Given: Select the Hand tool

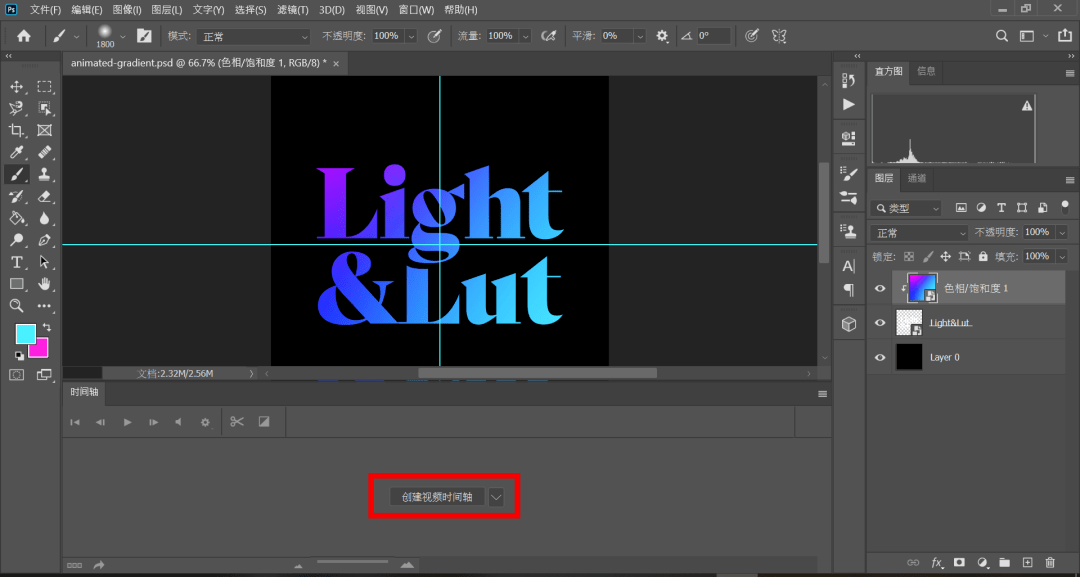Looking at the screenshot, I should click(45, 284).
